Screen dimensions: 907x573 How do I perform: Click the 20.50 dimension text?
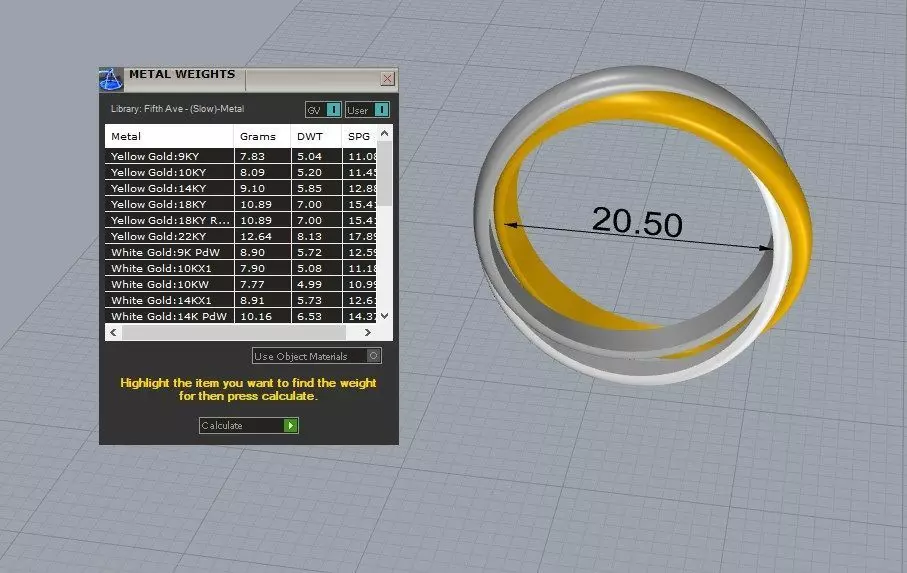(x=637, y=221)
